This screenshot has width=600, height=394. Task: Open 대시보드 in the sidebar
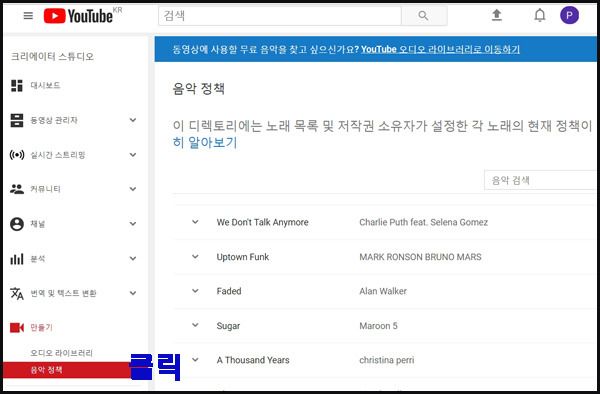[45, 86]
